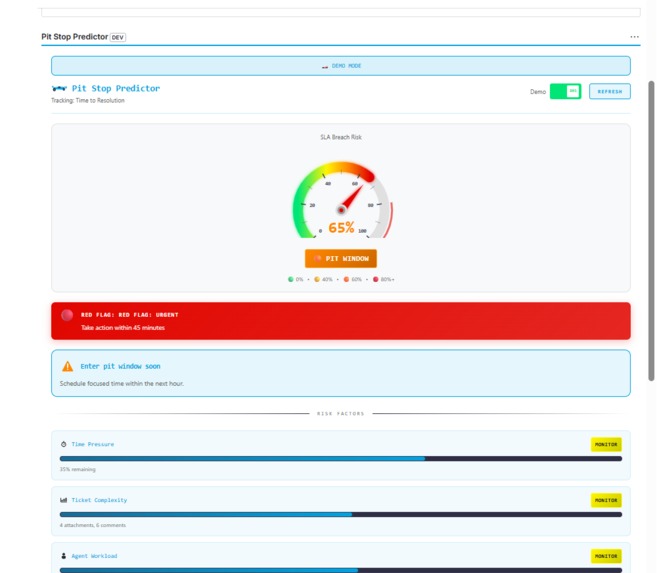
Task: Click the 'RED FLAG: RED FLAG: URGENT' heading
Action: point(129,315)
